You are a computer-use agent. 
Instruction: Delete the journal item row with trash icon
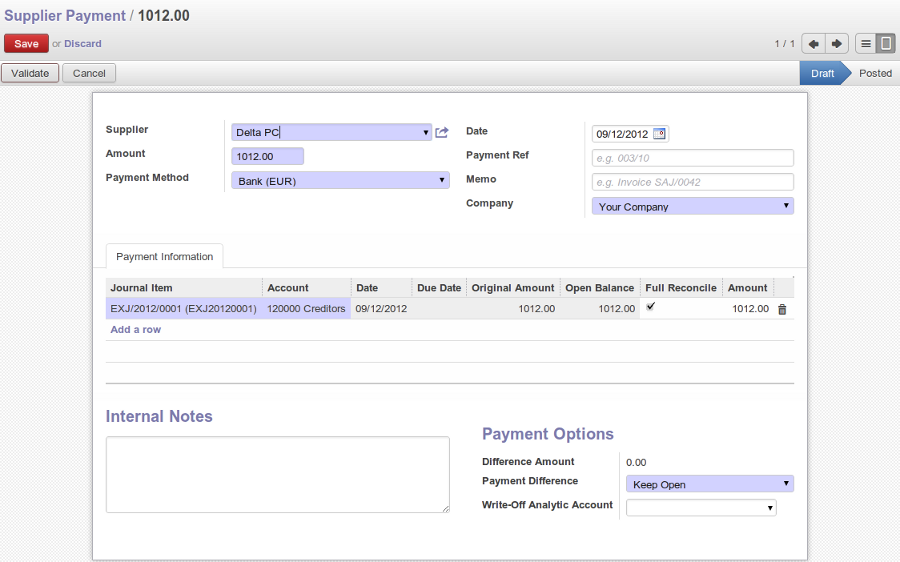pyautogui.click(x=782, y=309)
